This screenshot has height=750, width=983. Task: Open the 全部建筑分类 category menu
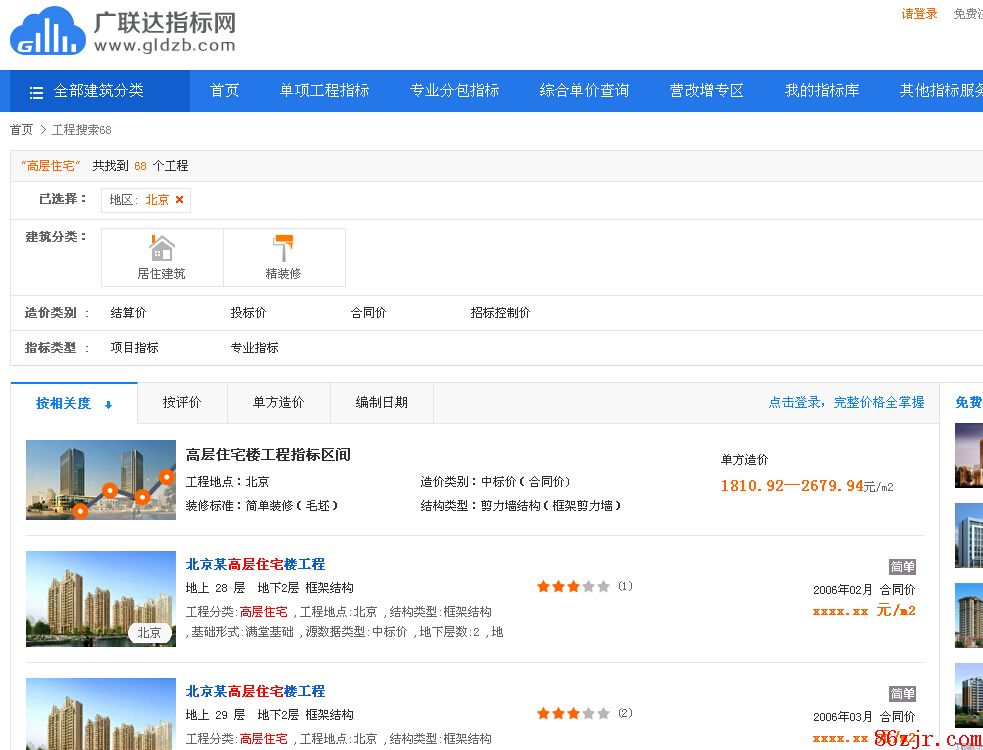point(98,91)
